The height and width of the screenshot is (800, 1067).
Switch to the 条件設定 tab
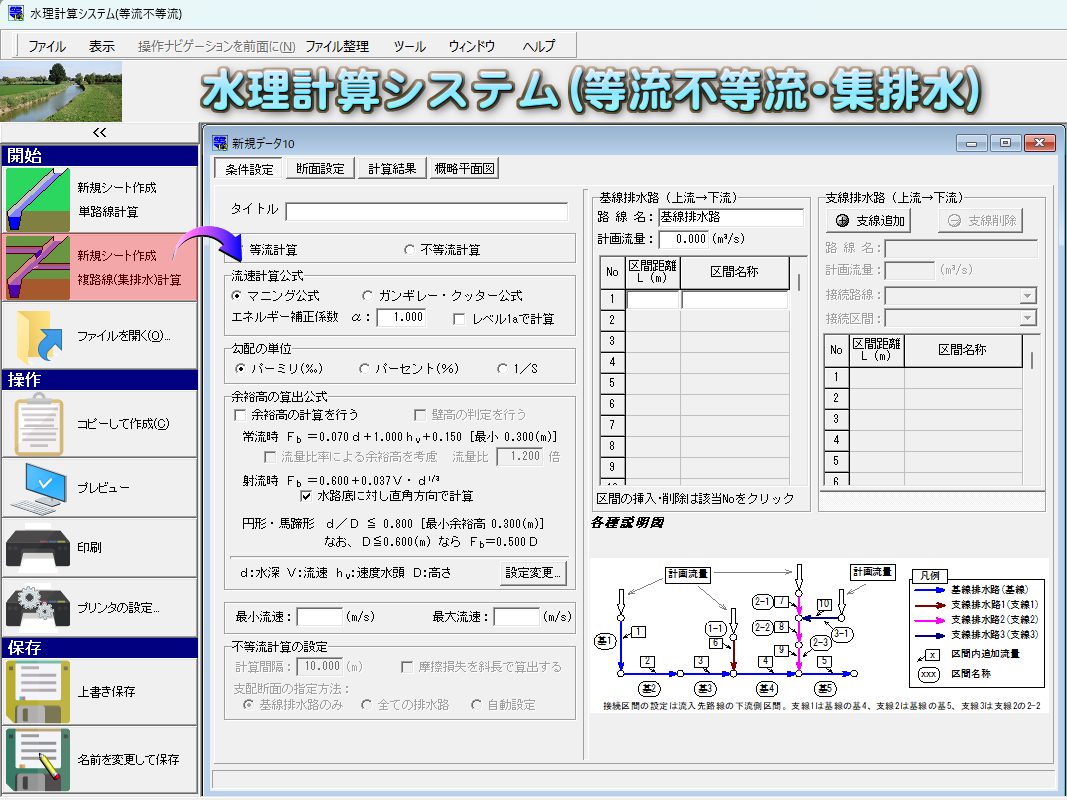[x=249, y=169]
